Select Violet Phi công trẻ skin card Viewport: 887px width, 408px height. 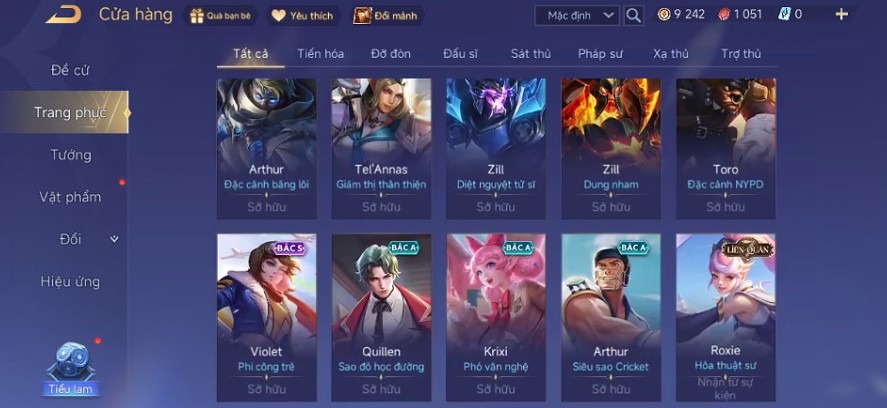pos(266,317)
